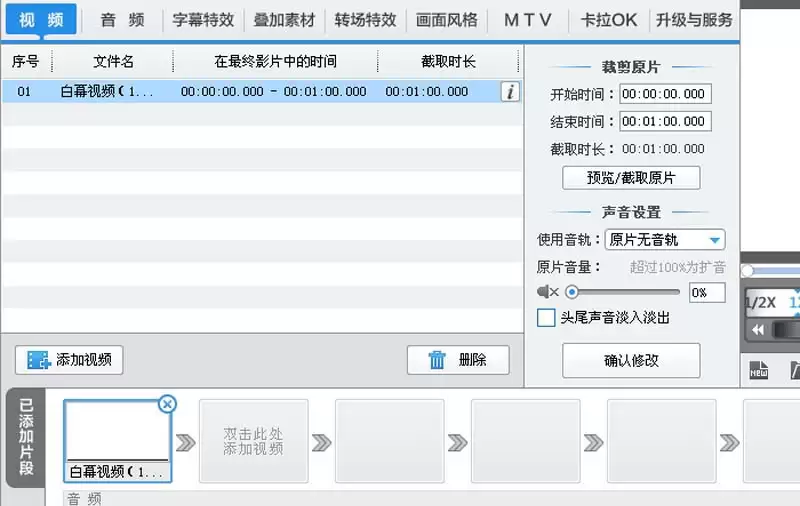Click the 00:01:00.000 duration cell in row 01

[427, 92]
